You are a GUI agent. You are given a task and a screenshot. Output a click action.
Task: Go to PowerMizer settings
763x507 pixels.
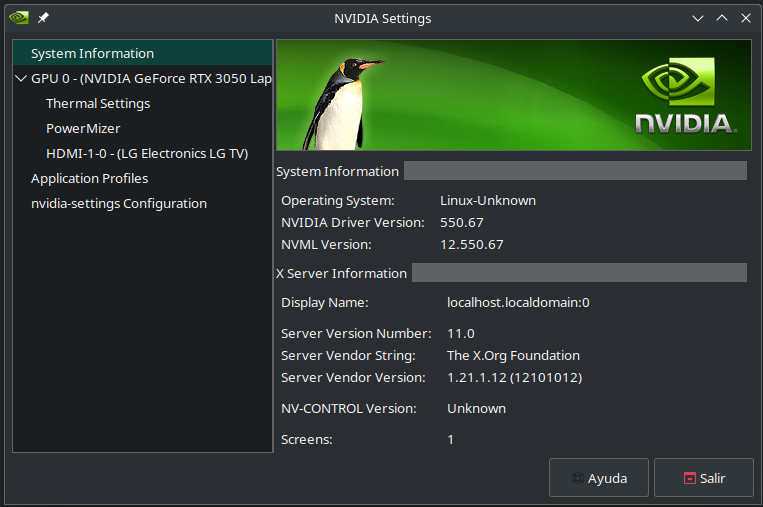[83, 128]
